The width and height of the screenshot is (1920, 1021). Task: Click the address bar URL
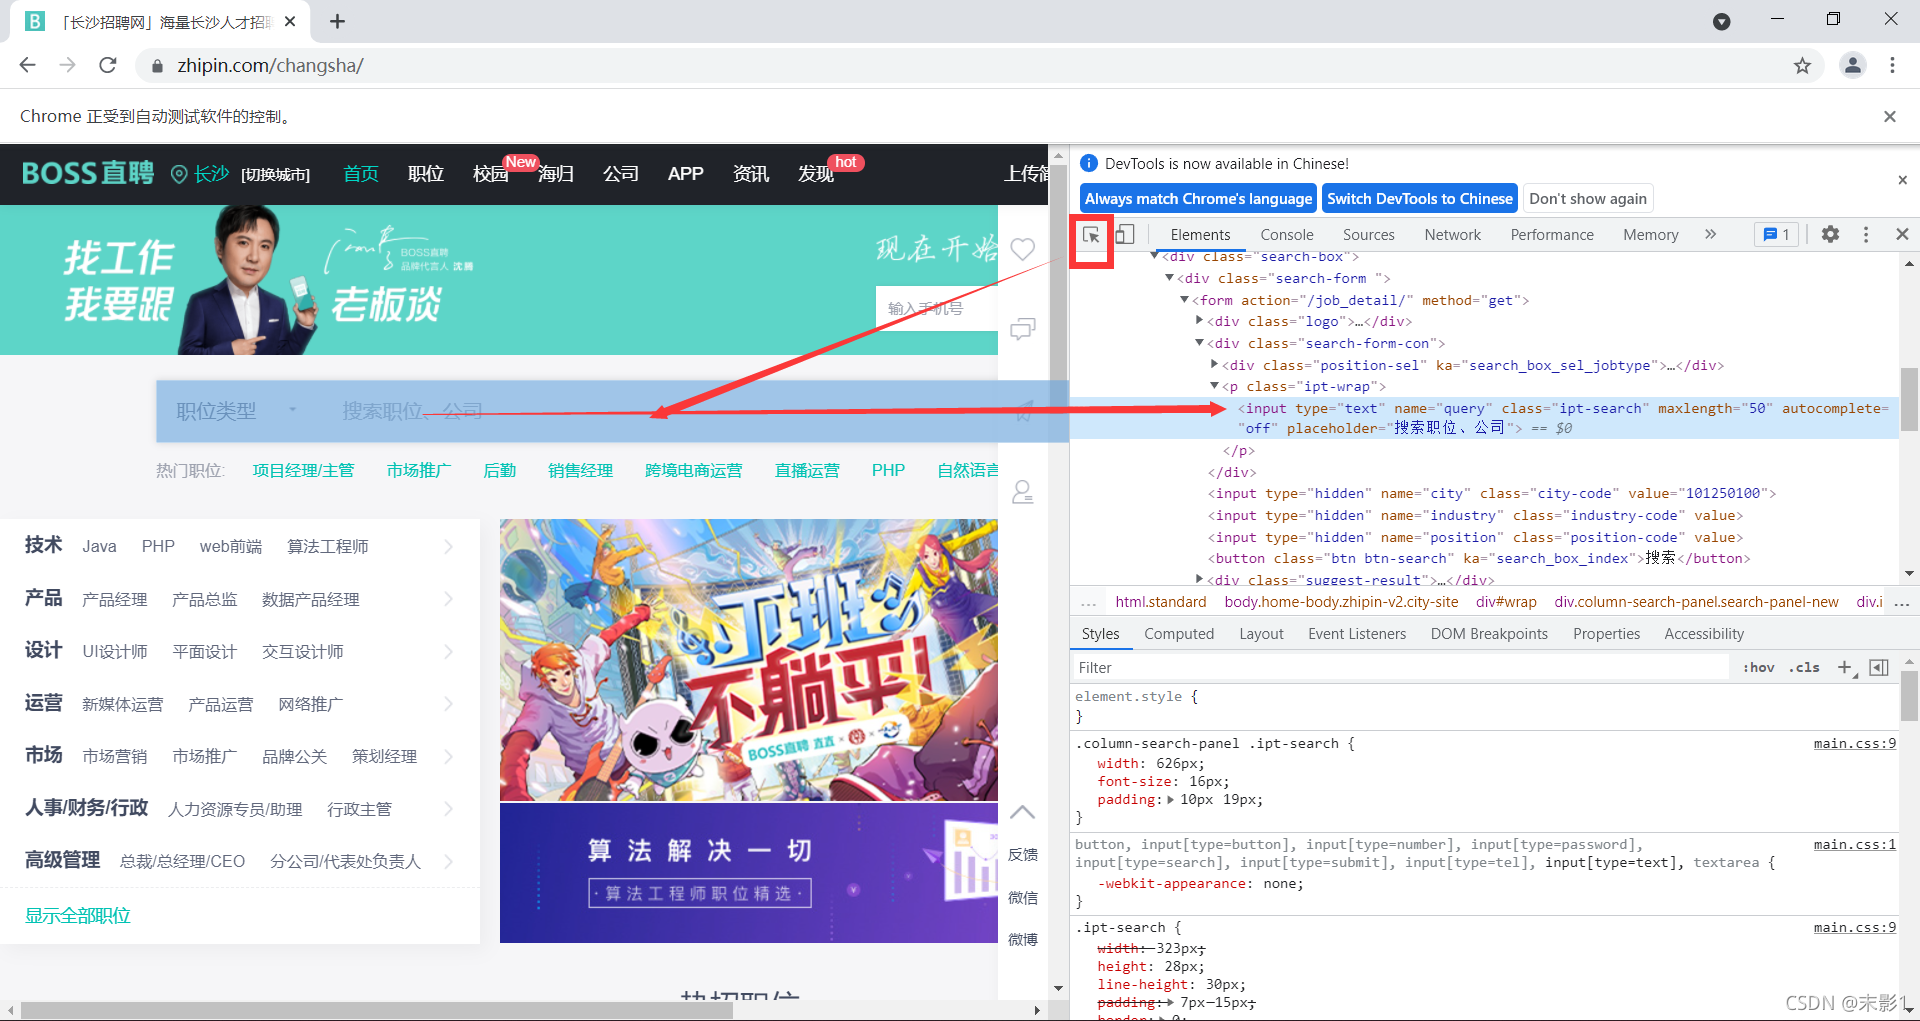(x=270, y=66)
